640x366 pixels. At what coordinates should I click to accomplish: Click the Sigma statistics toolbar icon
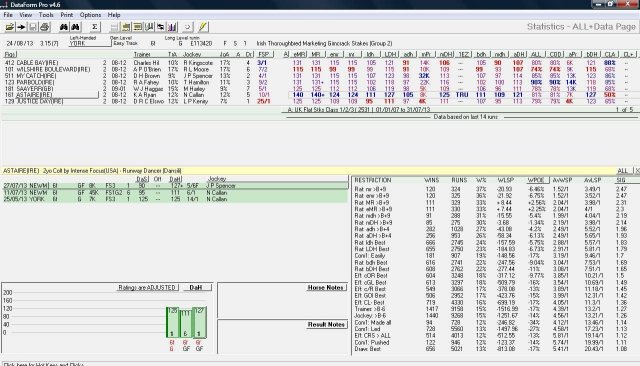(95, 27)
